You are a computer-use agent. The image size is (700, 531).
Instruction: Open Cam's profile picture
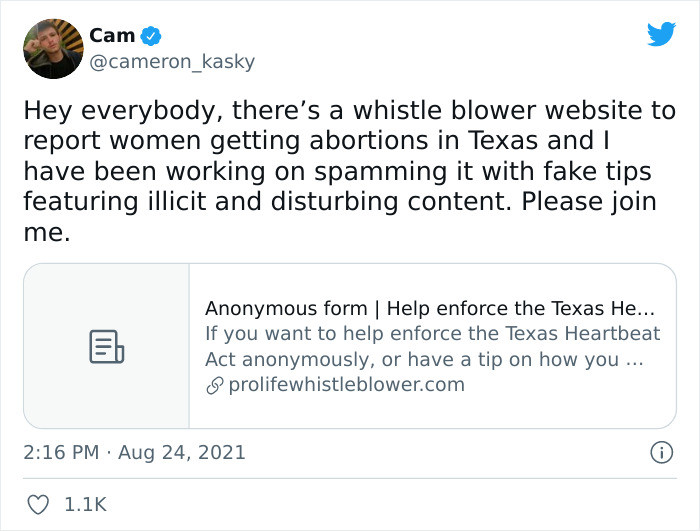53,49
